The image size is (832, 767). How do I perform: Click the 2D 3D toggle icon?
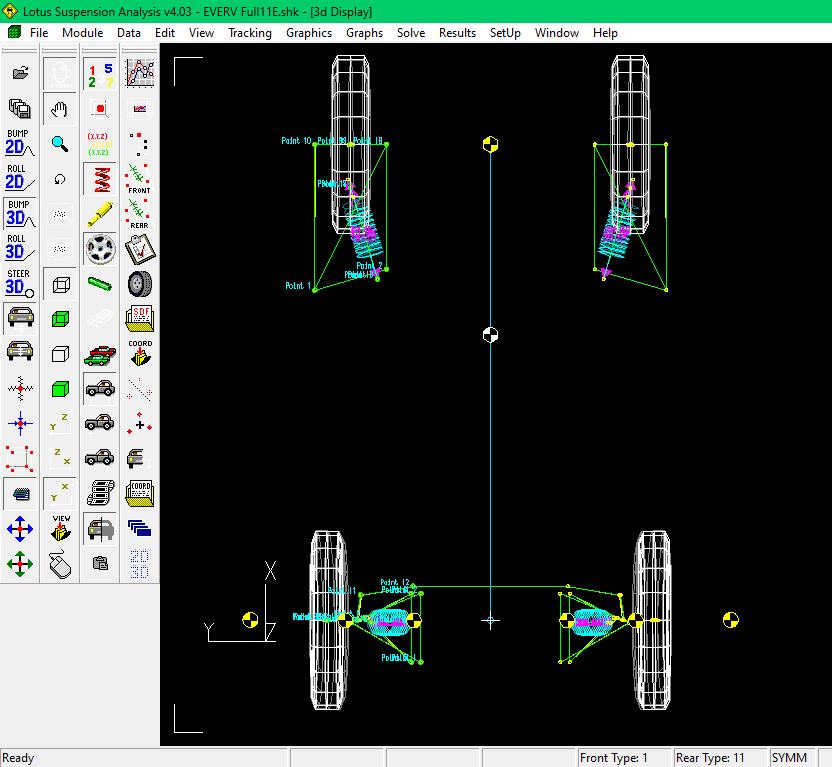(140, 564)
